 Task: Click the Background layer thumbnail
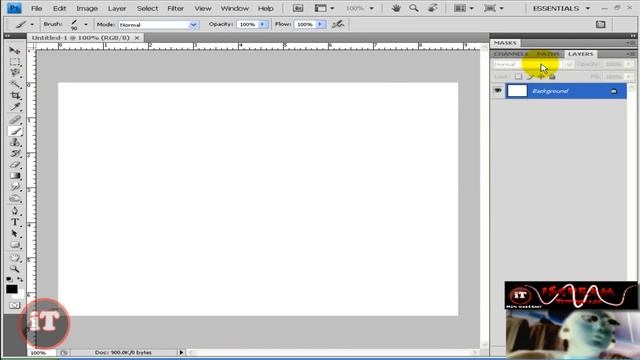point(517,91)
